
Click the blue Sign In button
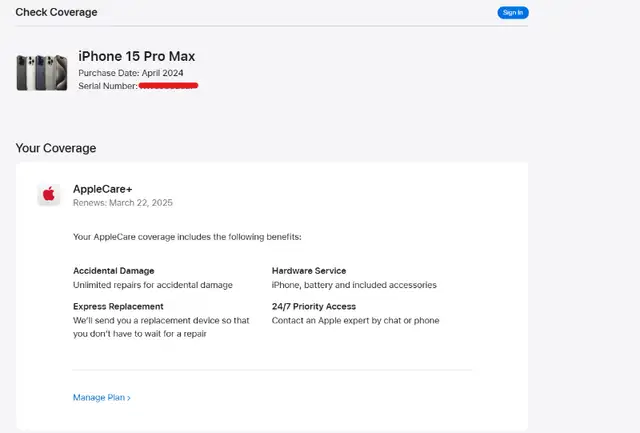[513, 13]
